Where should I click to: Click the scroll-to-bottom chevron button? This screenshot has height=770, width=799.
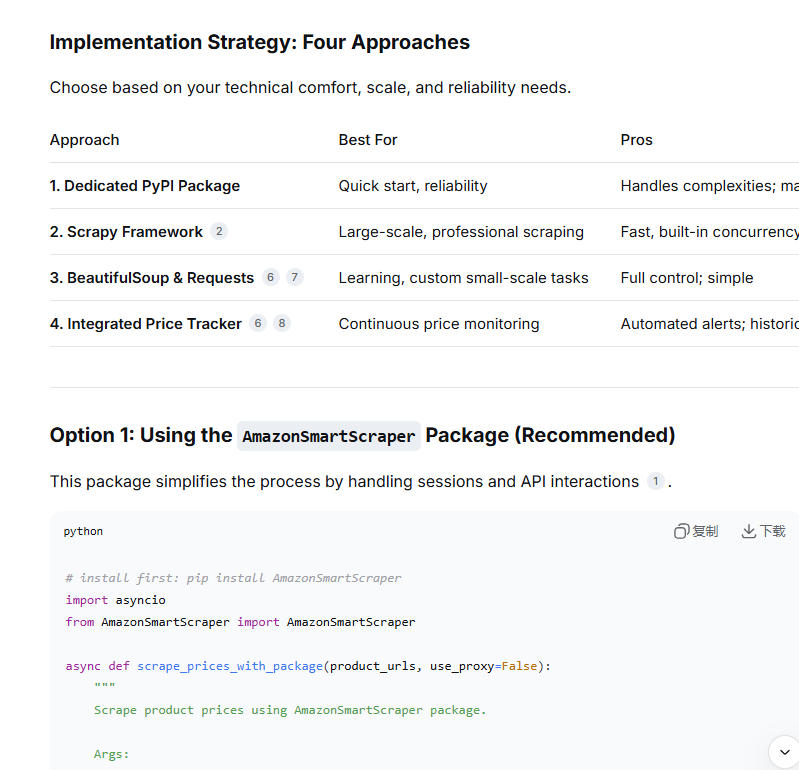(783, 752)
